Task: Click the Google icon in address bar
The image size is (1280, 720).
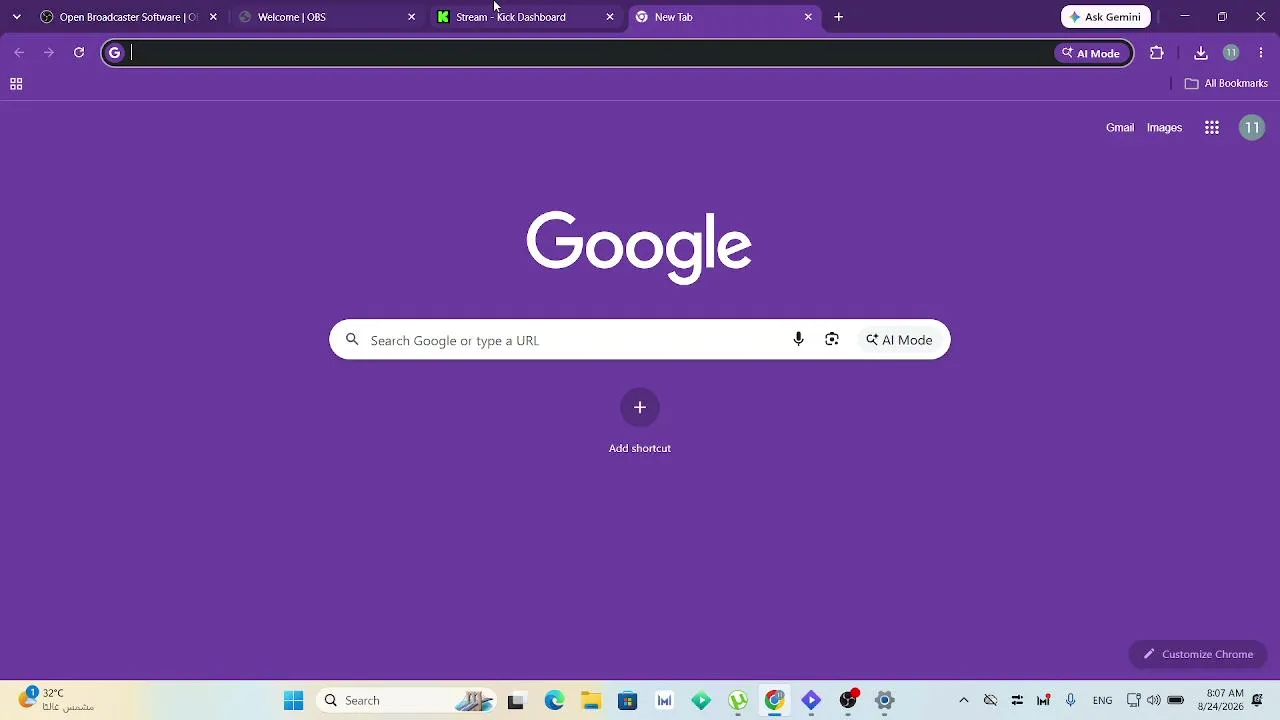Action: tap(115, 53)
